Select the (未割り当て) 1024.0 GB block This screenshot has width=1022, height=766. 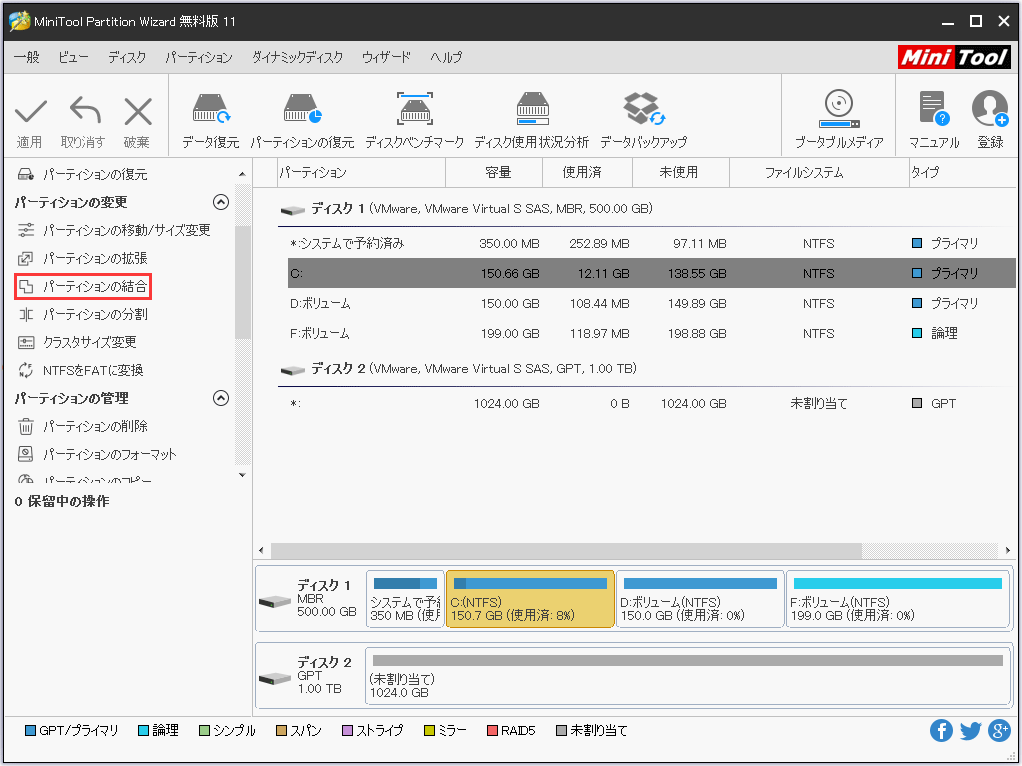[x=688, y=677]
